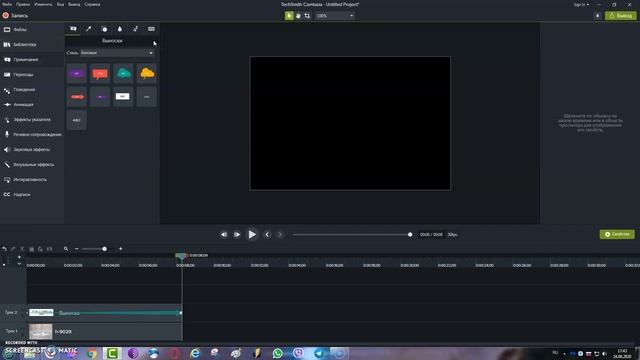640x360 pixels.
Task: Switch to the arrows and lines annotation tab
Action: click(89, 29)
